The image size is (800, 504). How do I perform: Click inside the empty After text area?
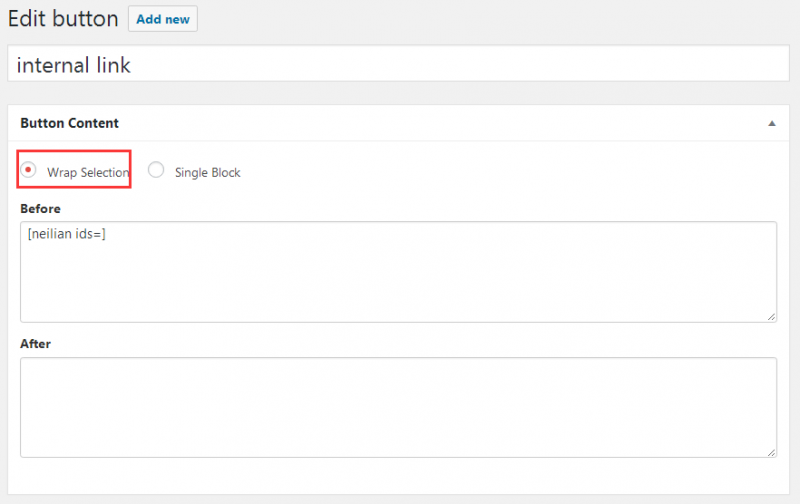pos(398,407)
